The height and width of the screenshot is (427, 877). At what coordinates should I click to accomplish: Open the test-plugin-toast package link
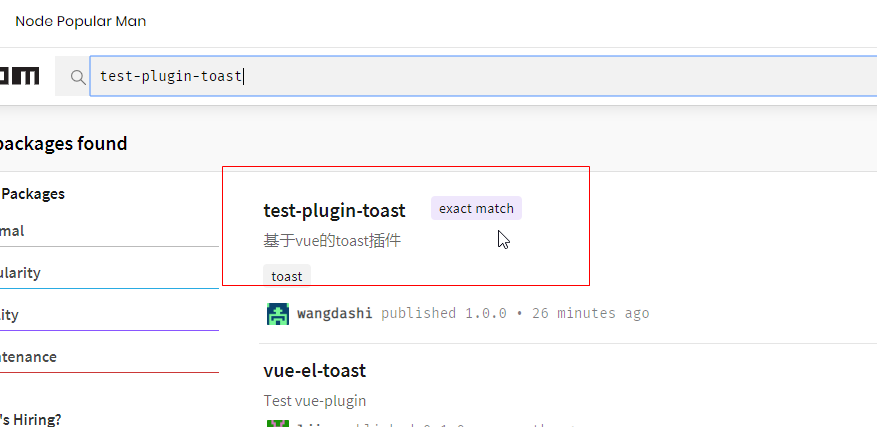point(334,210)
